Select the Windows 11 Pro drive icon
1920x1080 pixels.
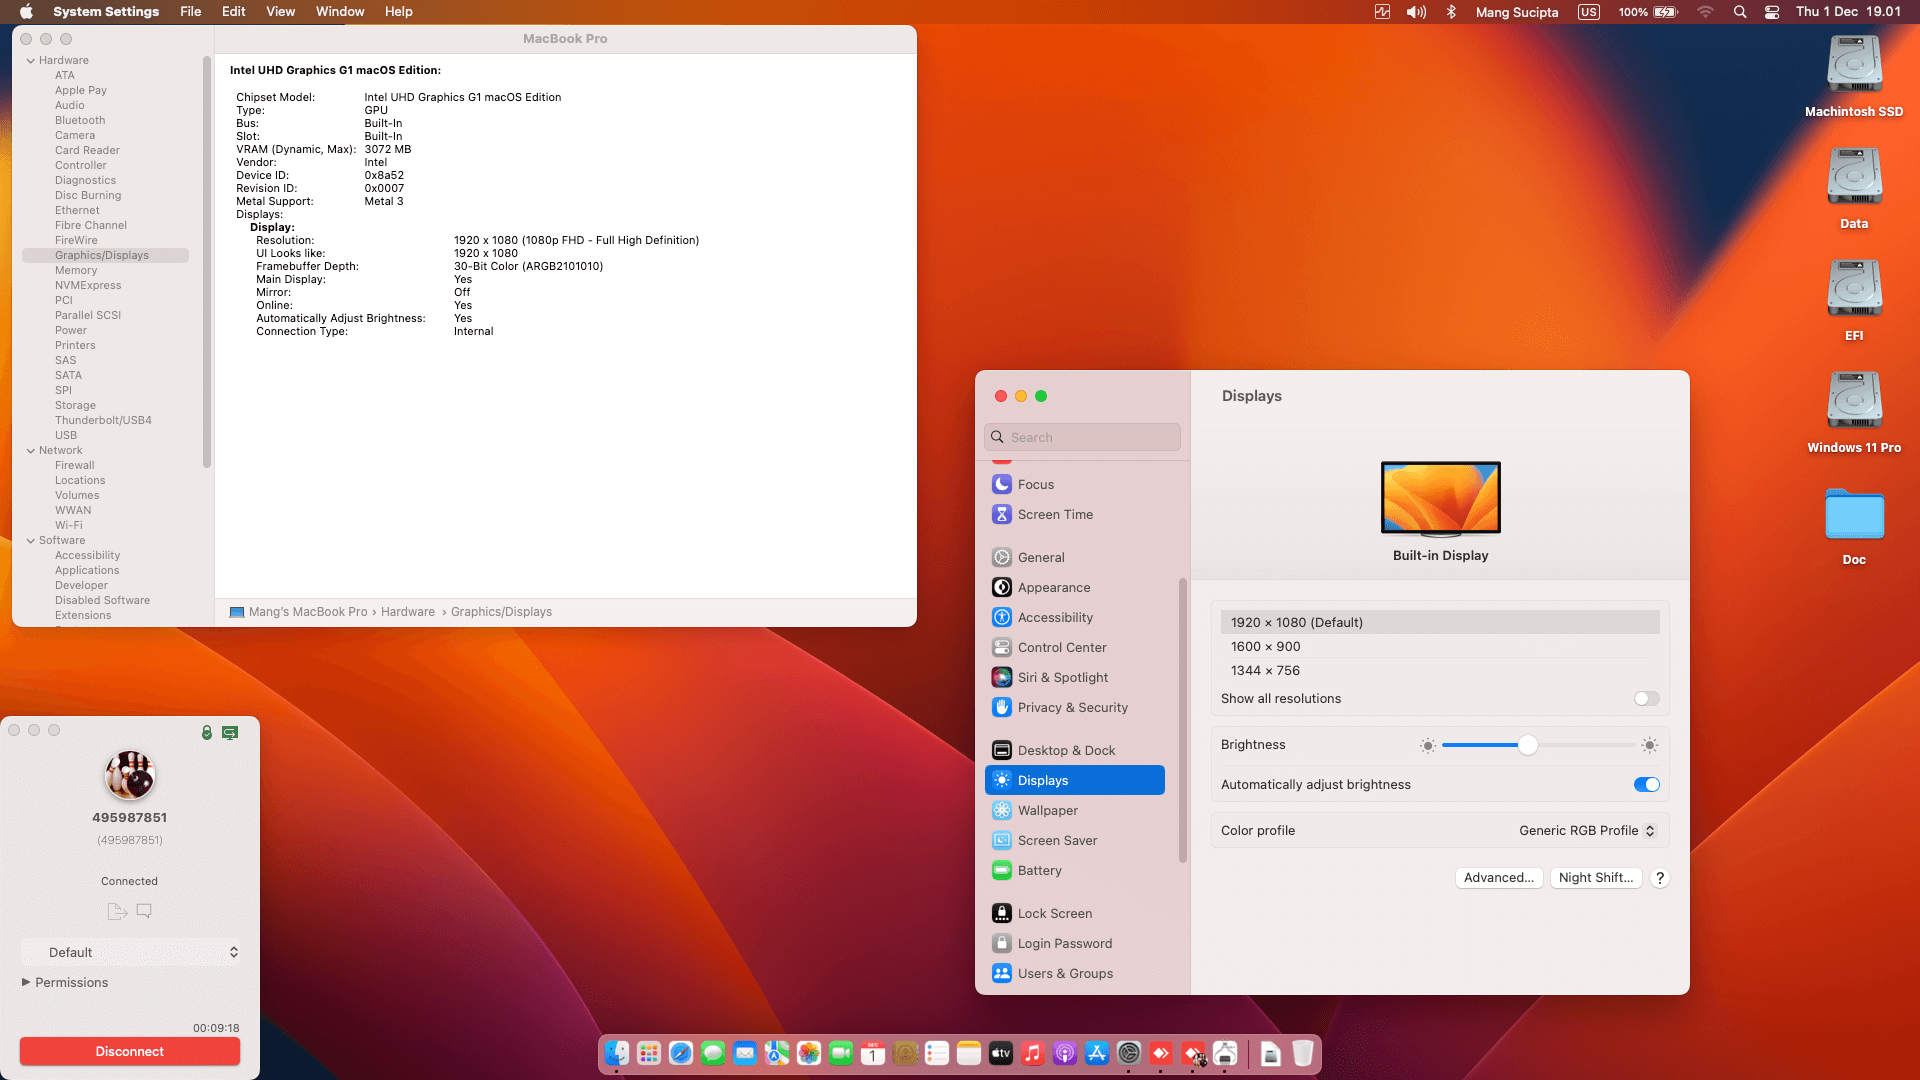(1854, 413)
